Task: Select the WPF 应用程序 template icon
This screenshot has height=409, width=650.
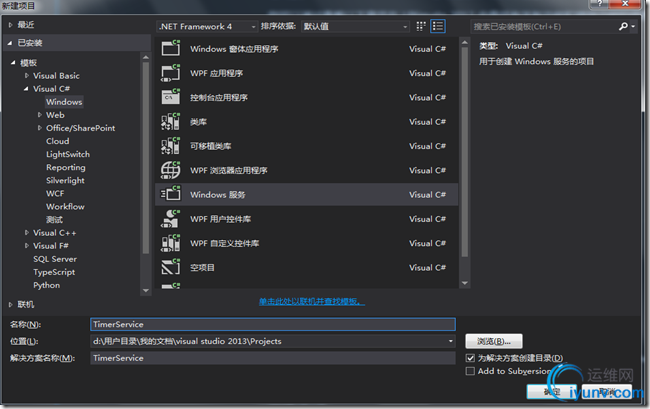Action: pyautogui.click(x=170, y=73)
